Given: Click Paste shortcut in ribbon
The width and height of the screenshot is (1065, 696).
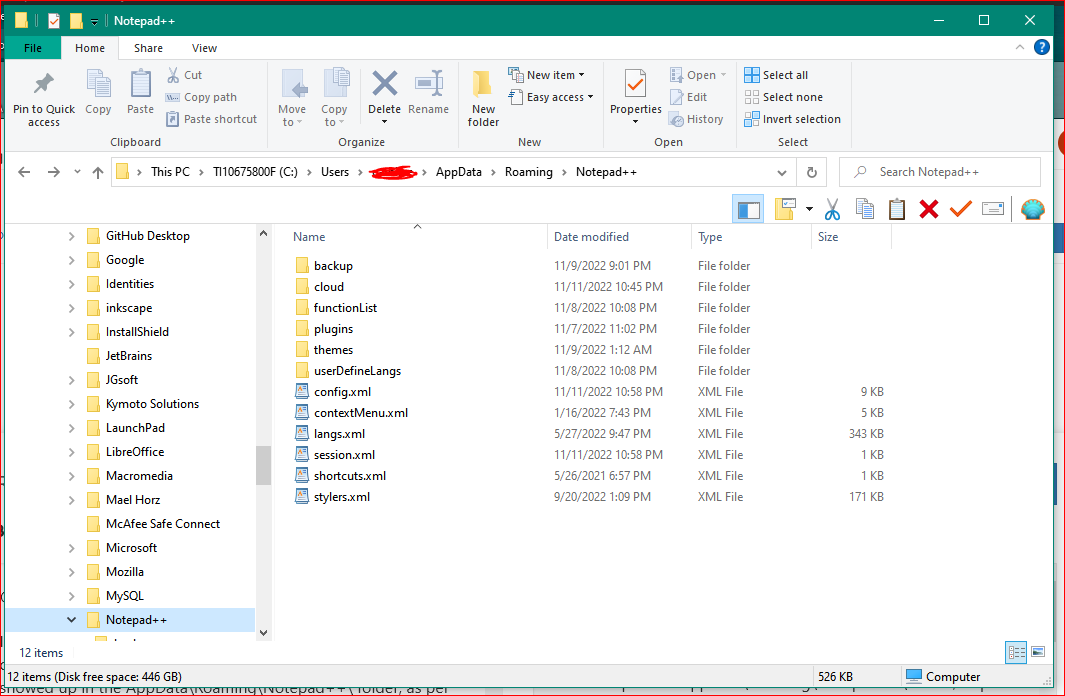Looking at the screenshot, I should [x=211, y=119].
